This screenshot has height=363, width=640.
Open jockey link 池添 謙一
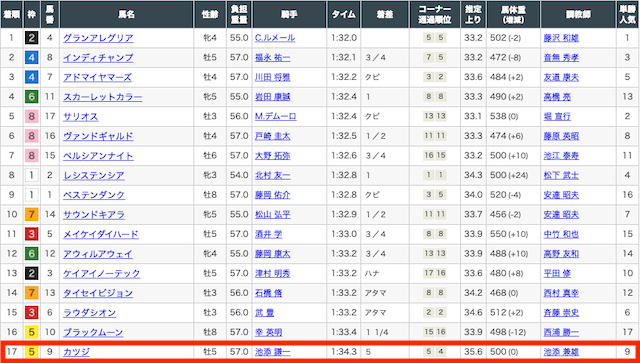[273, 352]
